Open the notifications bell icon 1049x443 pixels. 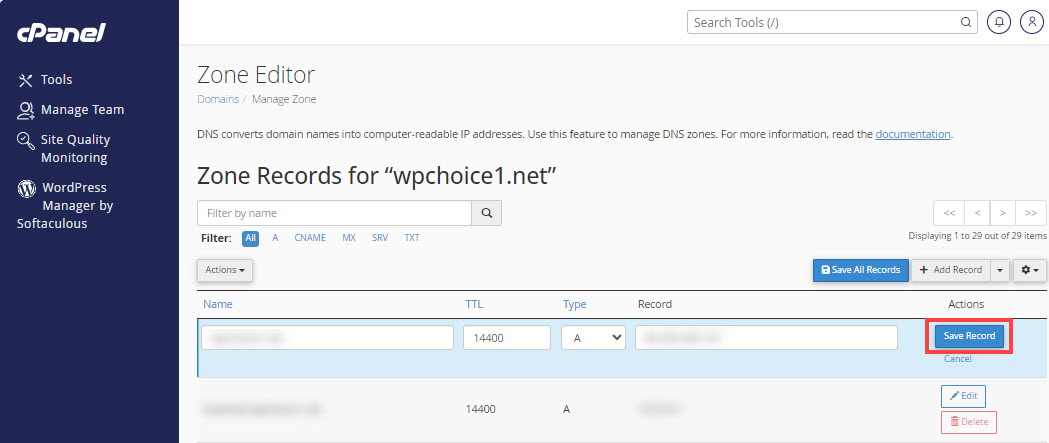point(998,22)
